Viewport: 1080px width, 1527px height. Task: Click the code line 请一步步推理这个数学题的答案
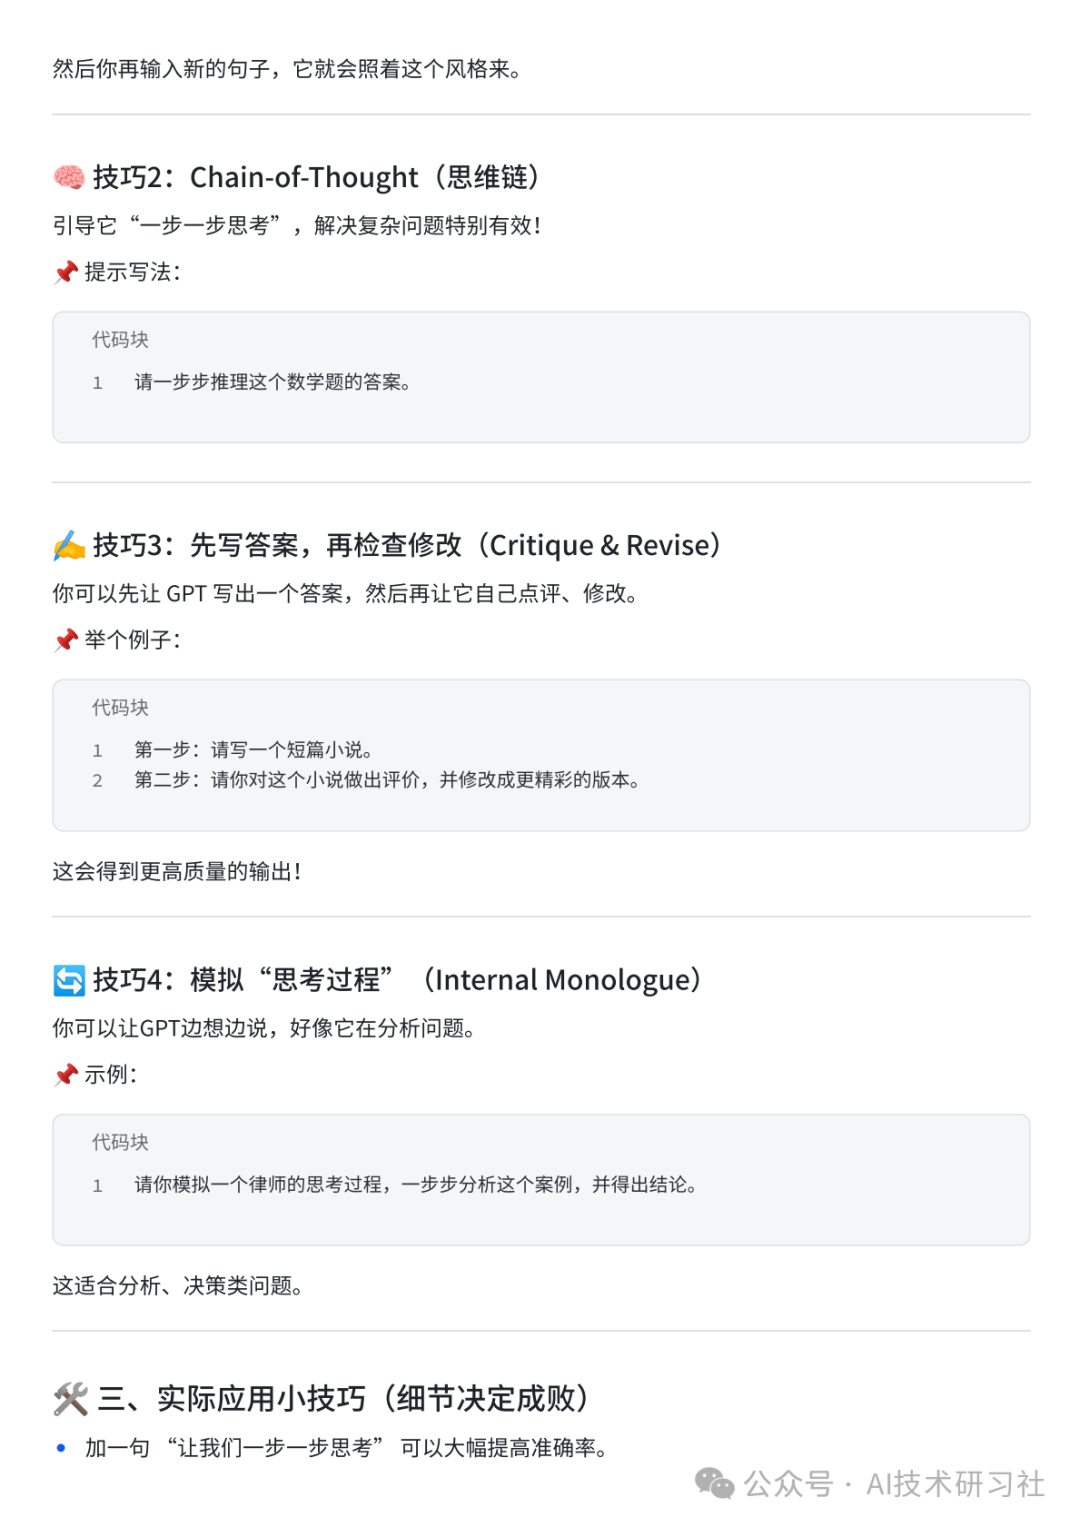pos(272,382)
